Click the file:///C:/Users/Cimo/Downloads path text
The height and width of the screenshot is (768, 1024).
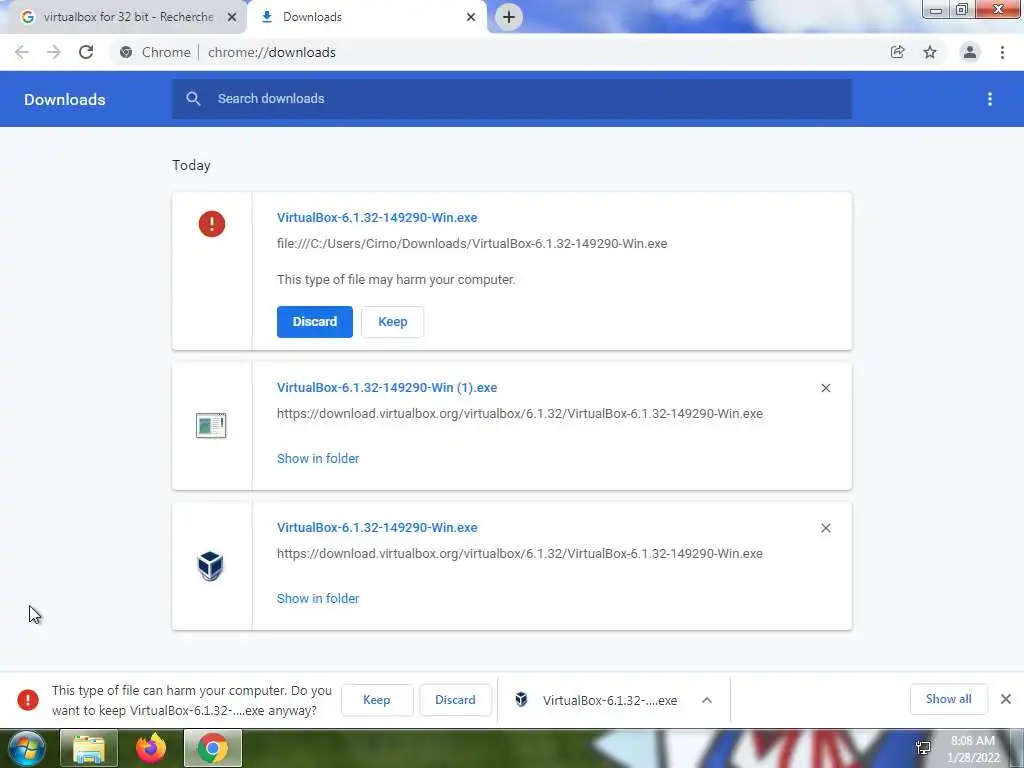click(x=472, y=244)
